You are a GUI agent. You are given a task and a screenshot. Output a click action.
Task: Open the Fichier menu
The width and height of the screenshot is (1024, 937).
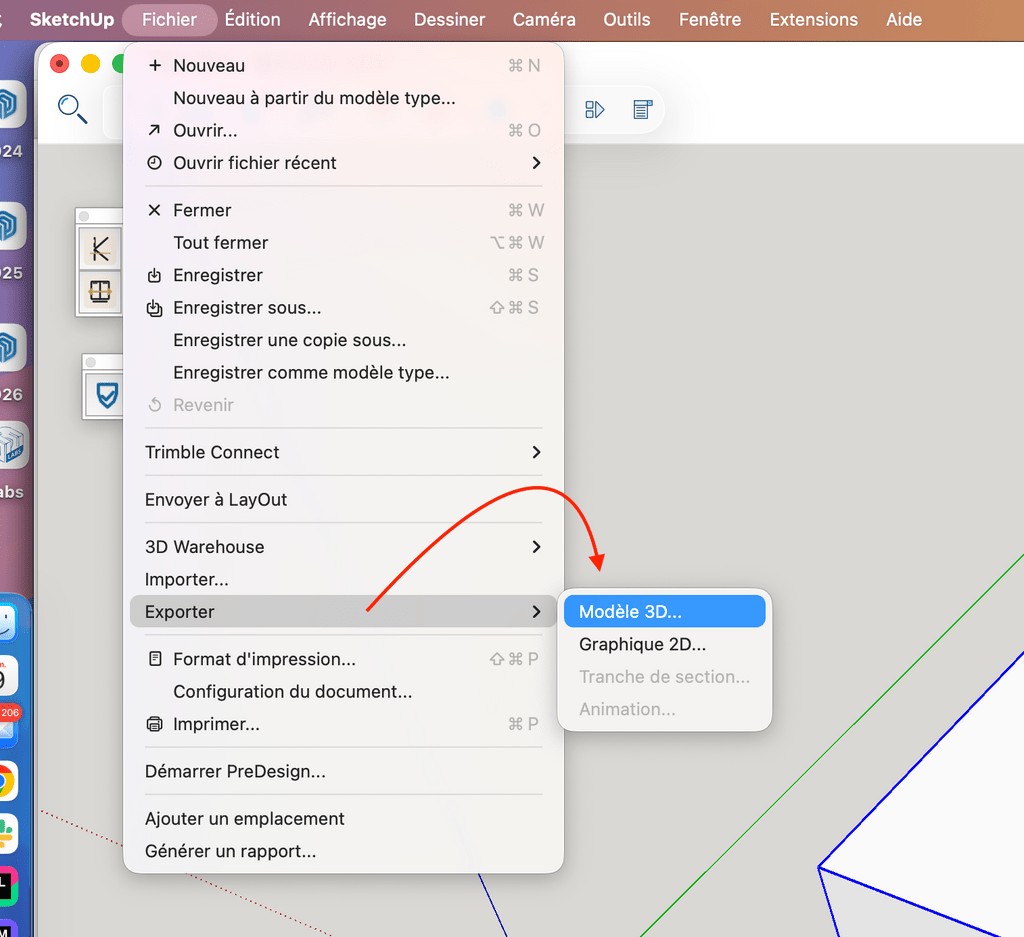coord(170,20)
